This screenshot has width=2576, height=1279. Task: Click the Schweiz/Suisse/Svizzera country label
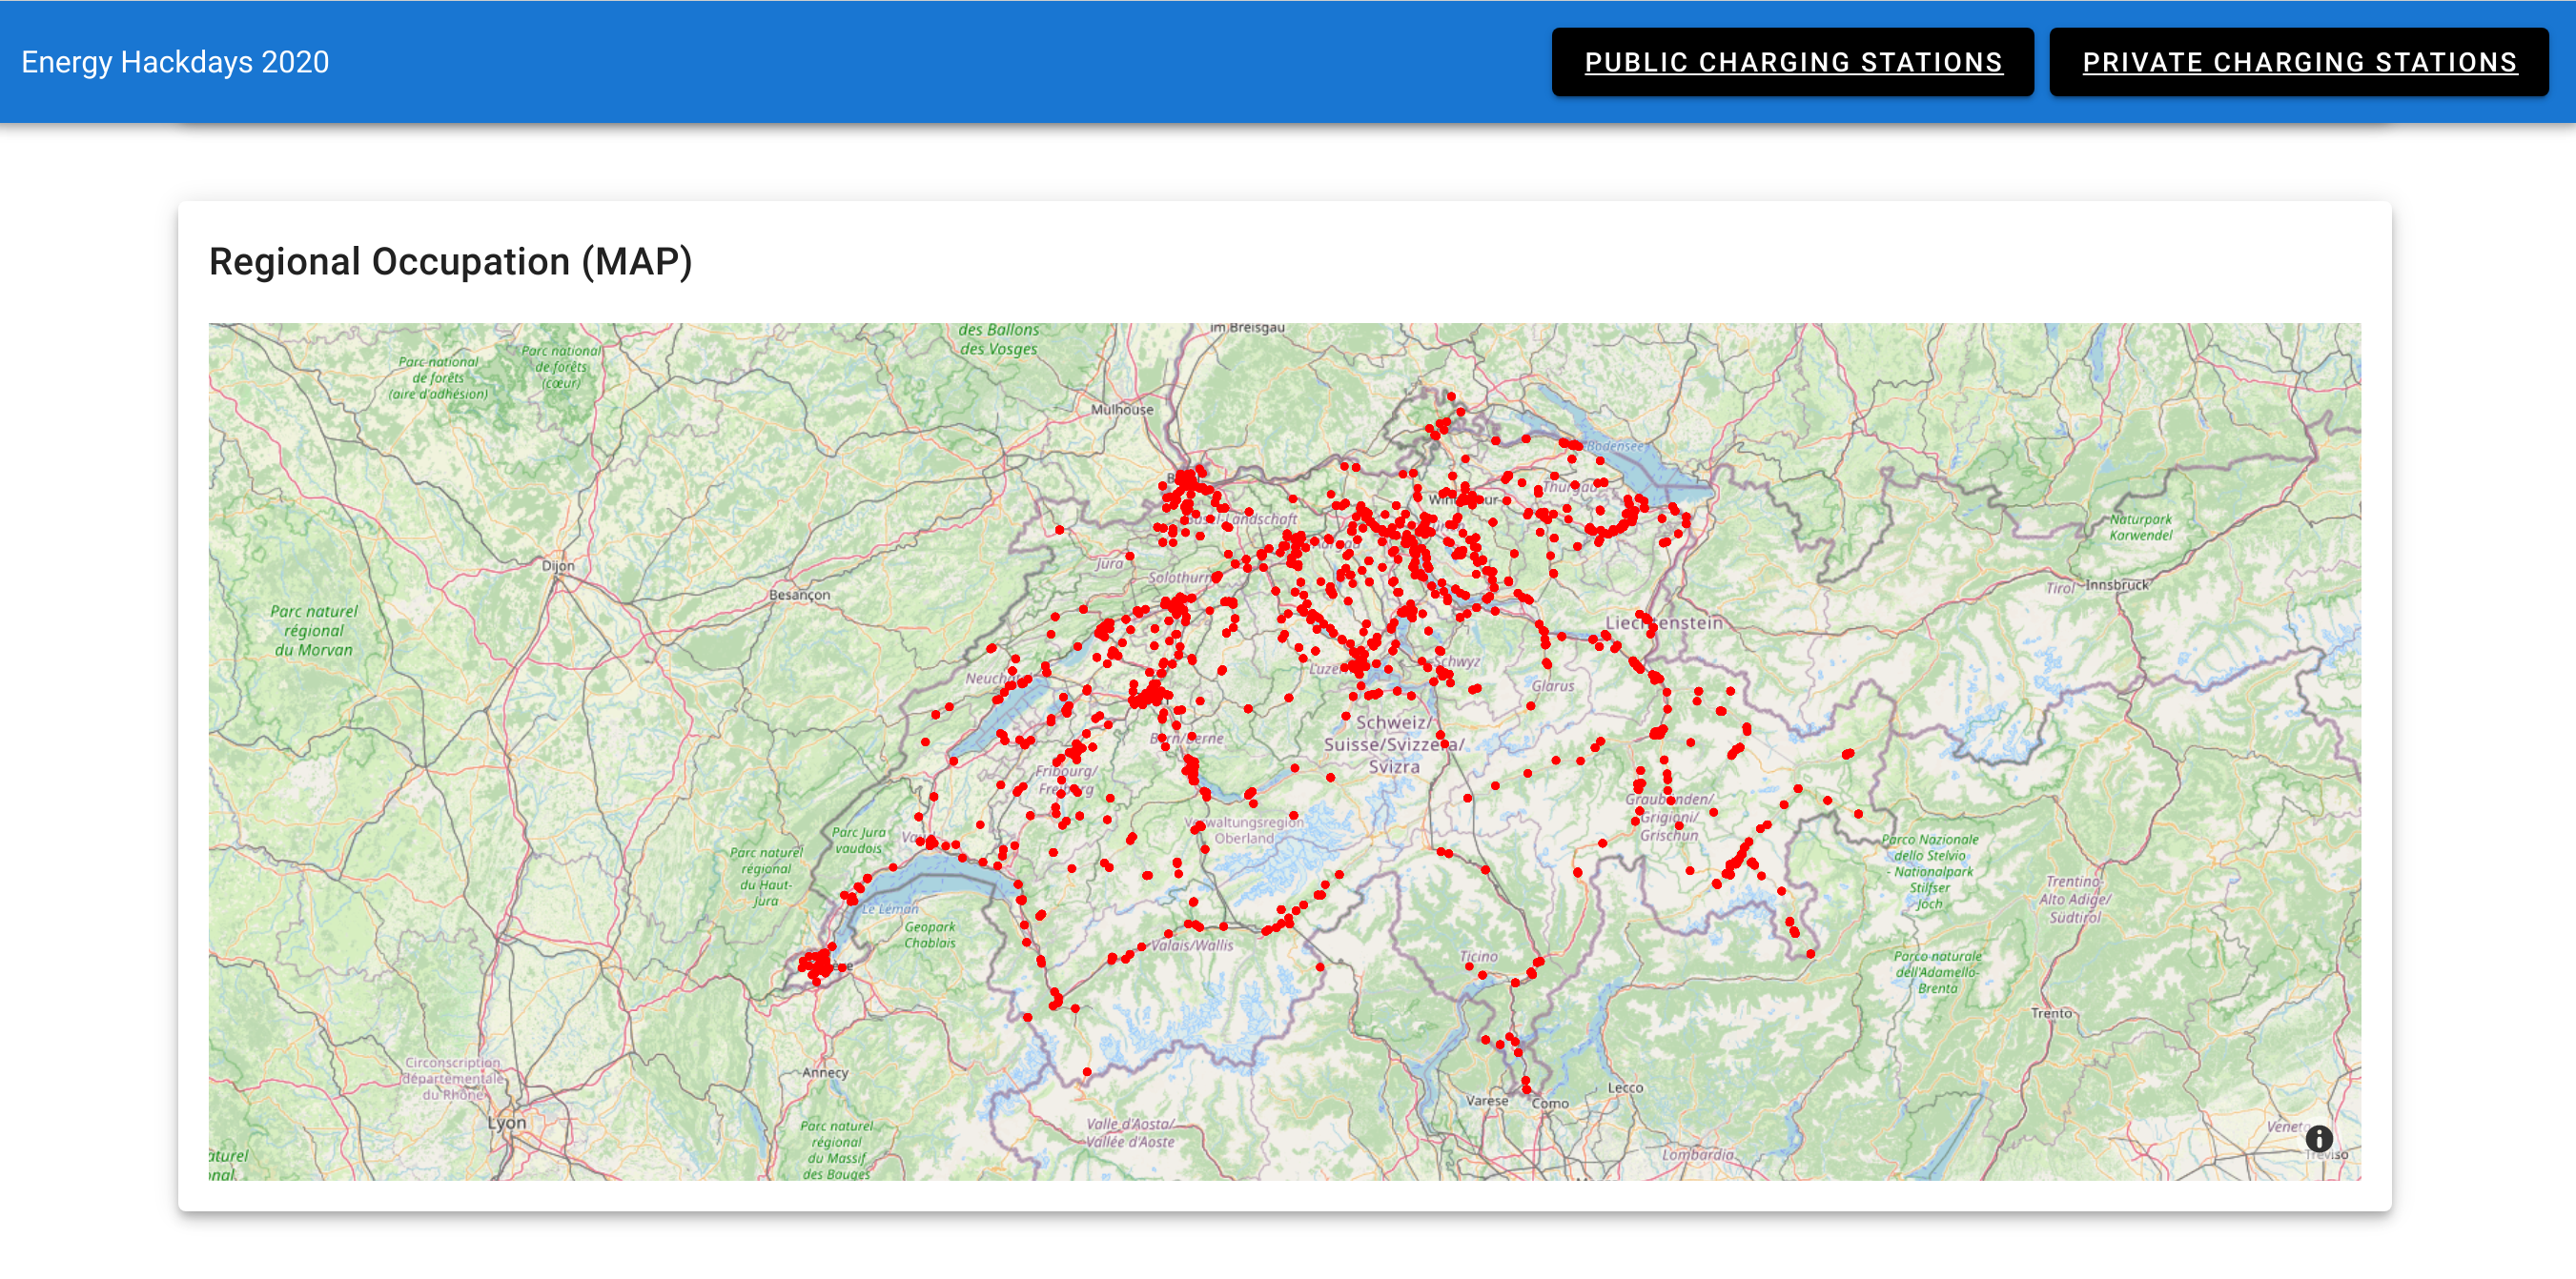point(1393,745)
